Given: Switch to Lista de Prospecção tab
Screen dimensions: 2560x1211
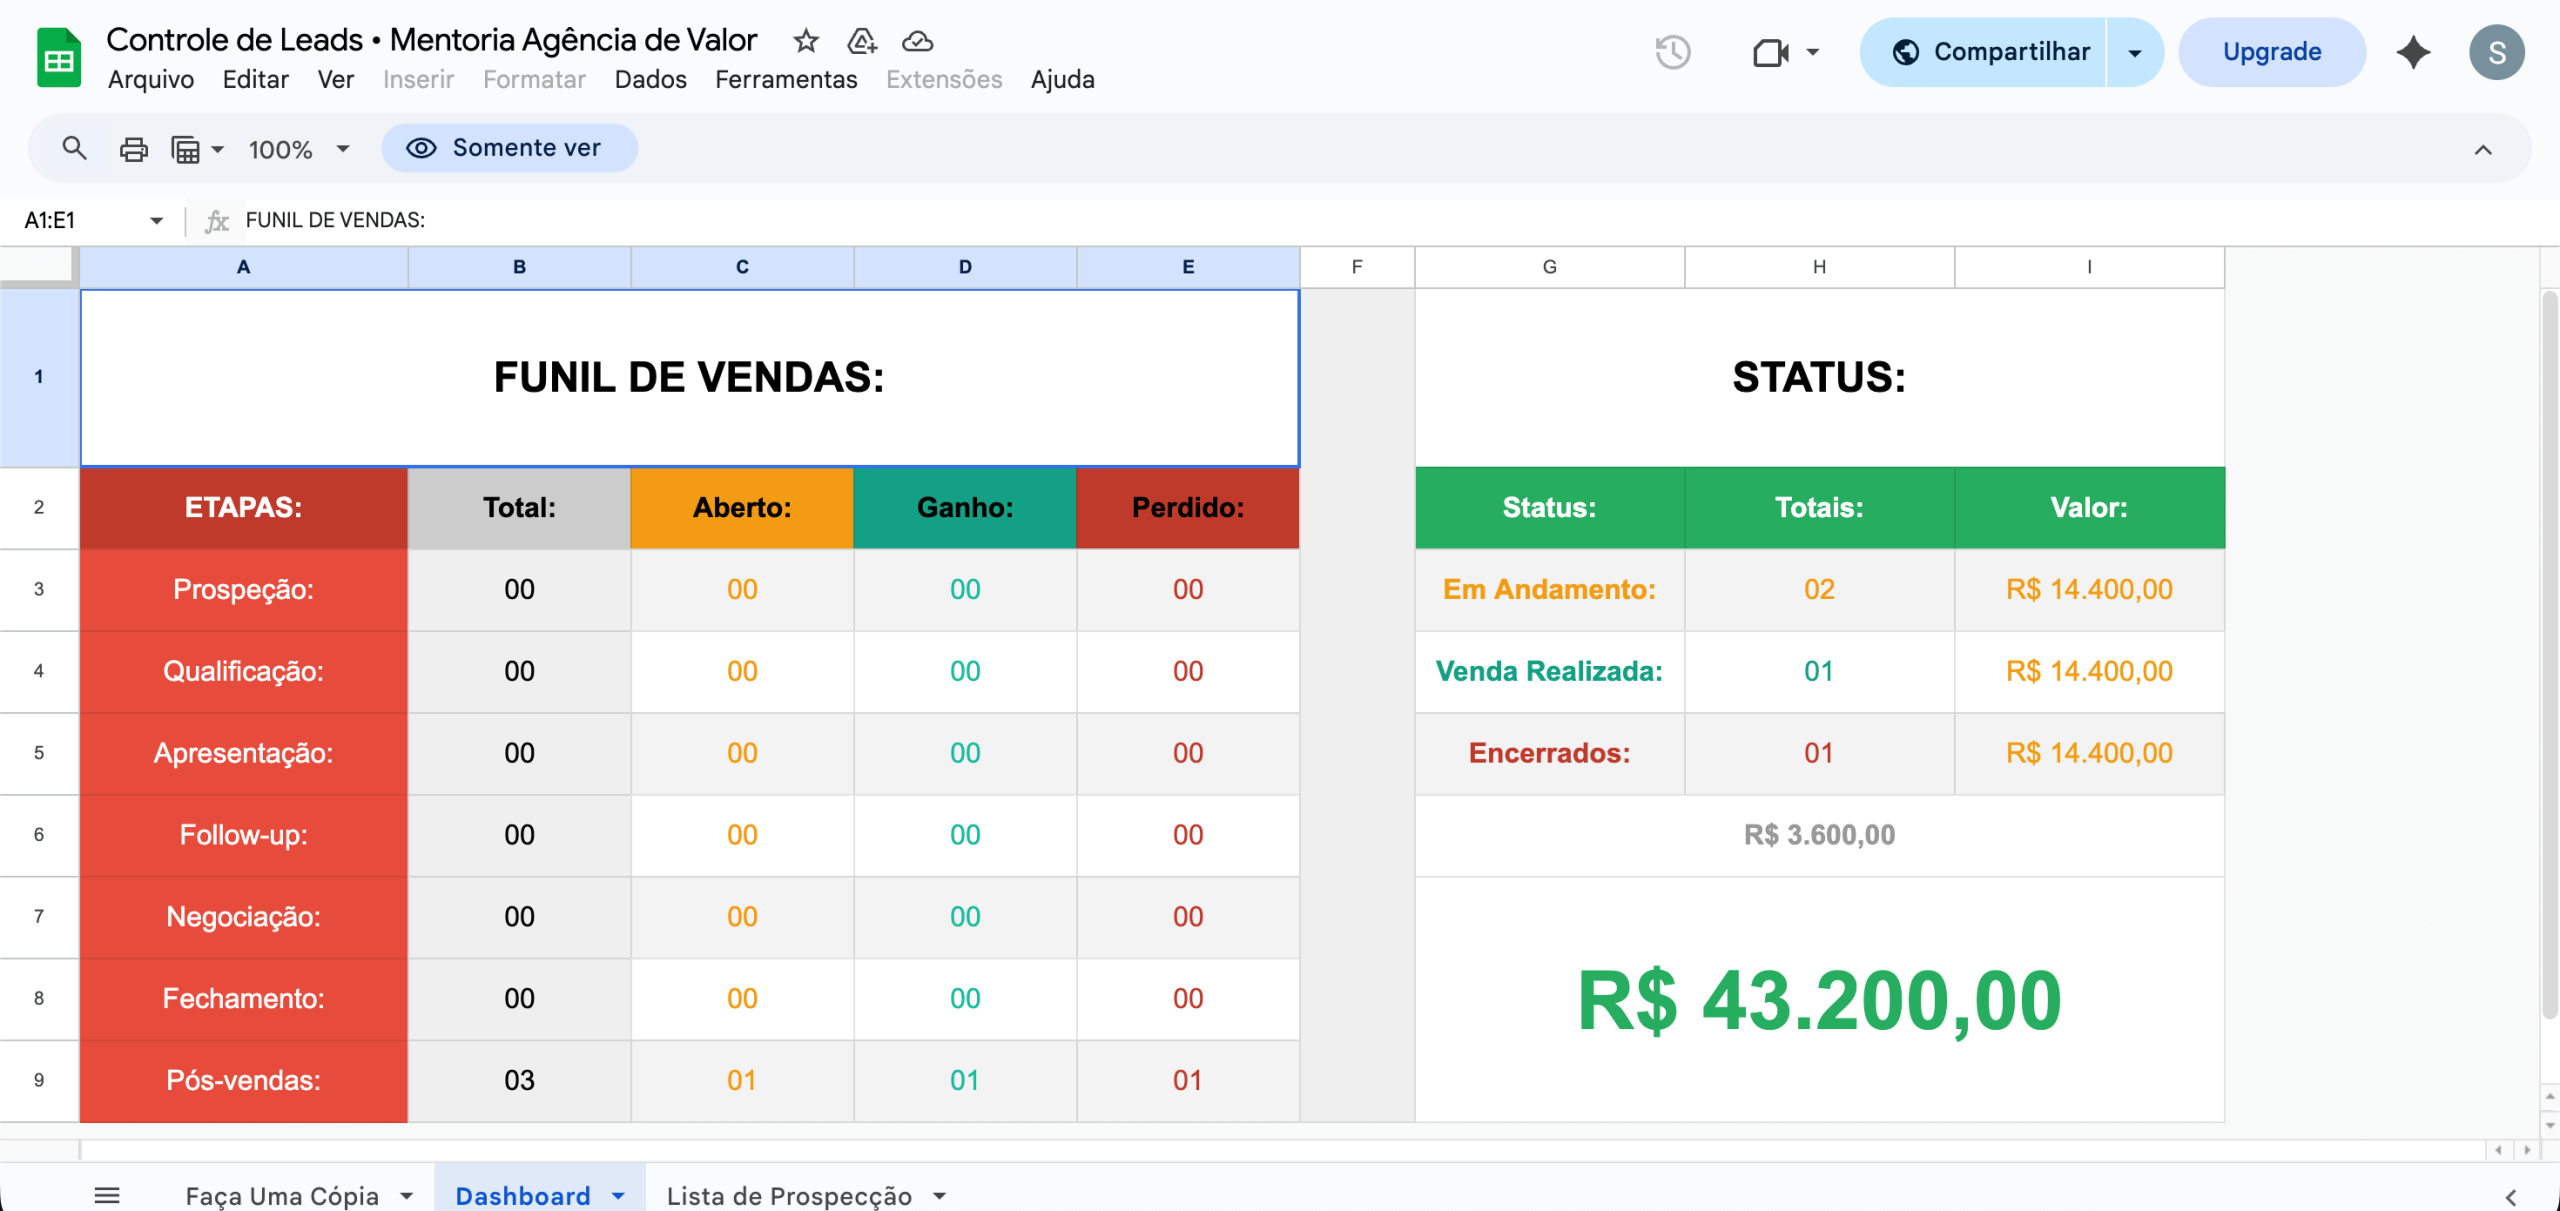Looking at the screenshot, I should pyautogui.click(x=789, y=1196).
